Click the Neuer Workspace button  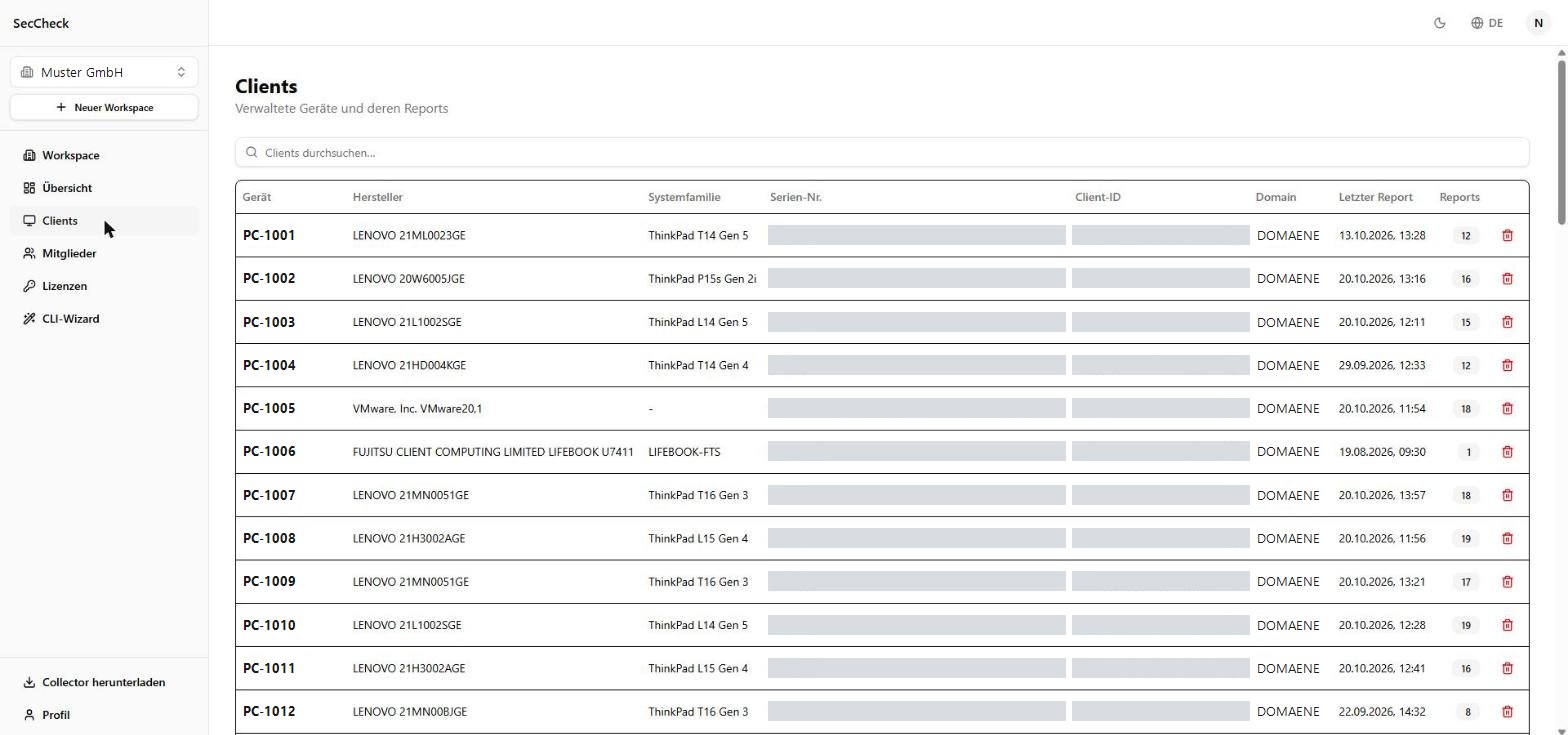[x=104, y=107]
